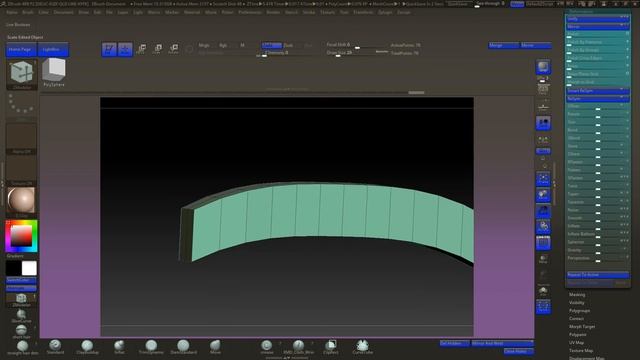This screenshot has width=640, height=360.
Task: Toggle Edit mode button
Action: pyautogui.click(x=109, y=49)
